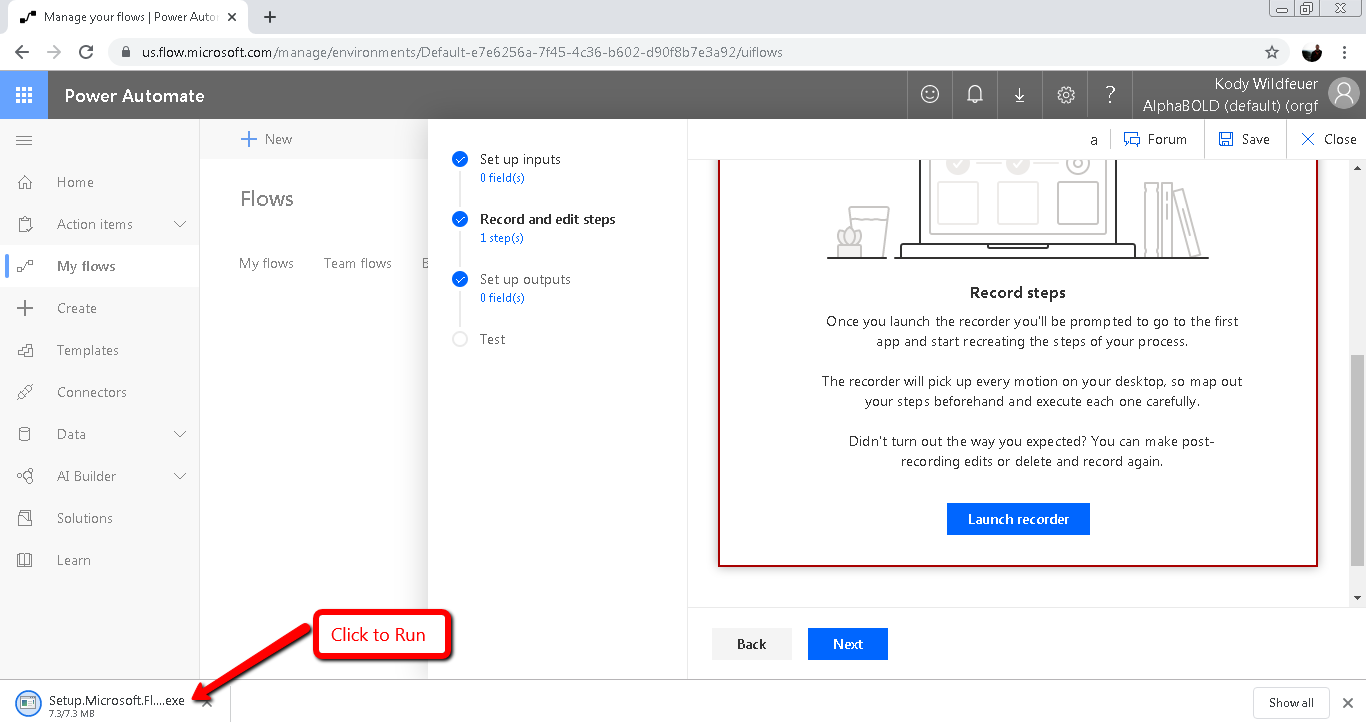
Task: Click the download arrow icon in header
Action: point(1020,95)
